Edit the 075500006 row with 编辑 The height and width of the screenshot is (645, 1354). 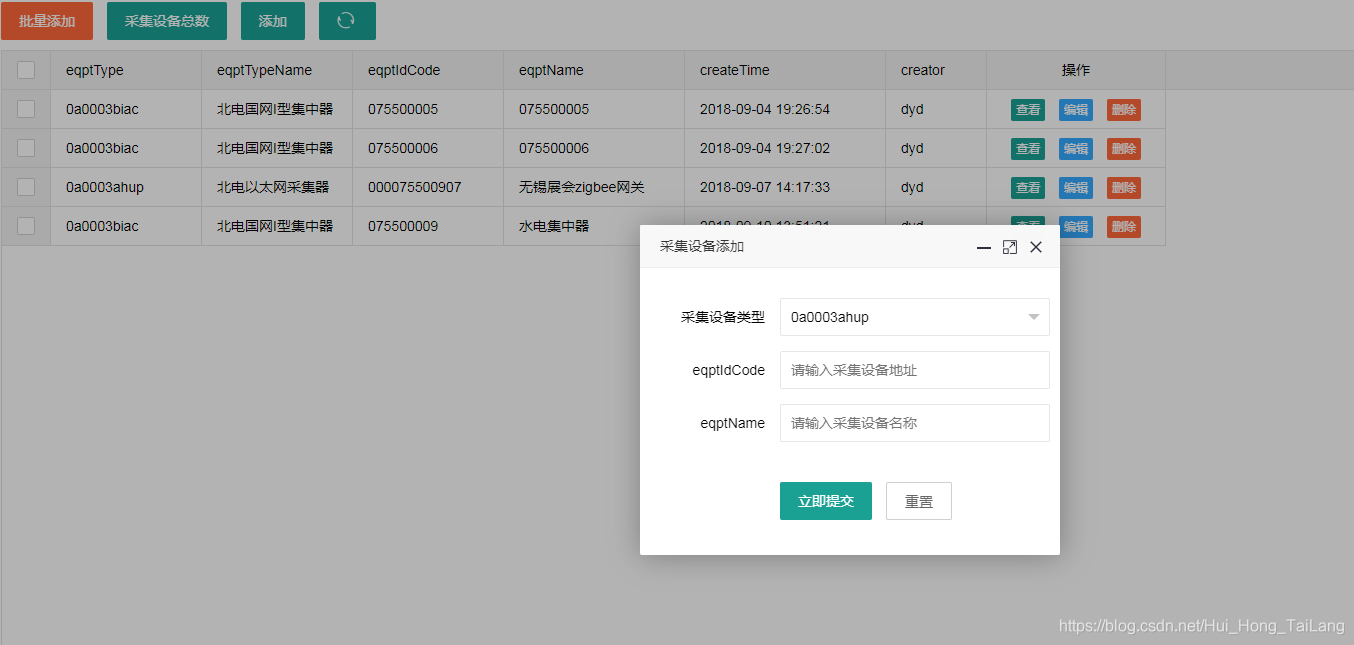click(x=1076, y=149)
